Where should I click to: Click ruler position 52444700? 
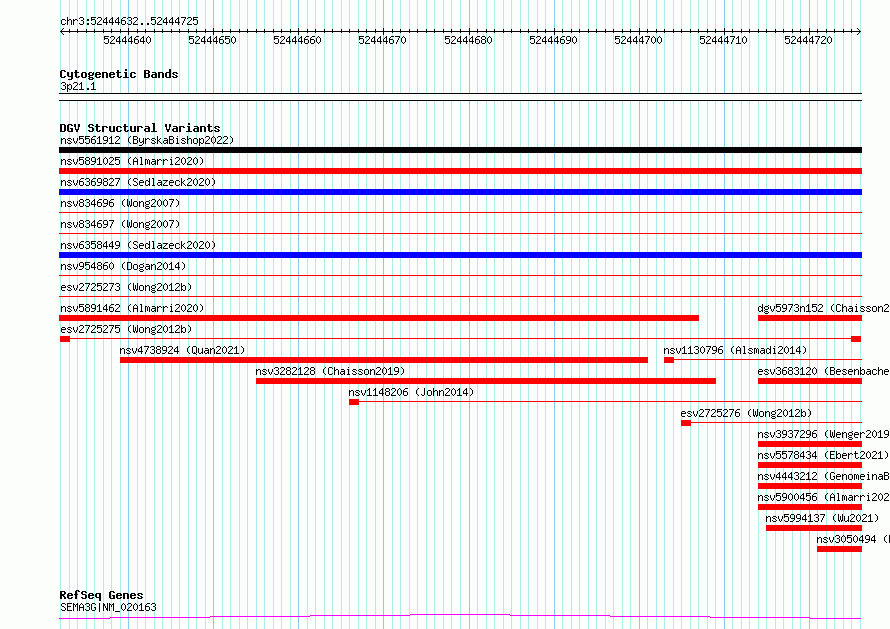(x=639, y=40)
